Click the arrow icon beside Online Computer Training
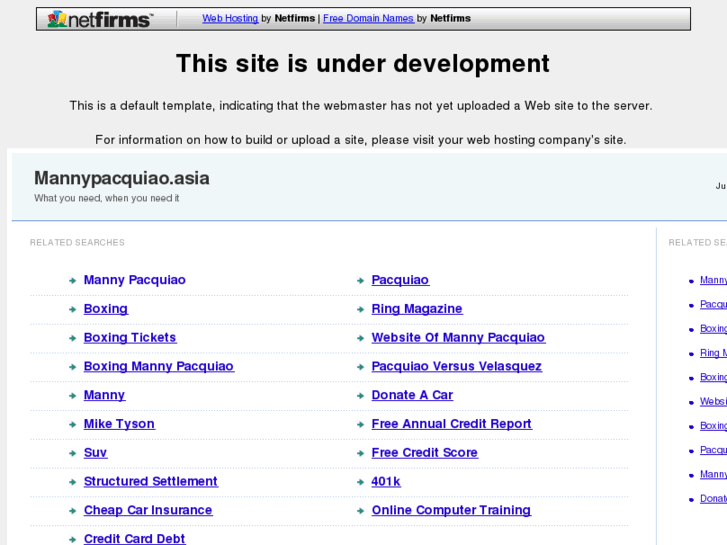Screen dimensions: 727x545 [x=360, y=511]
